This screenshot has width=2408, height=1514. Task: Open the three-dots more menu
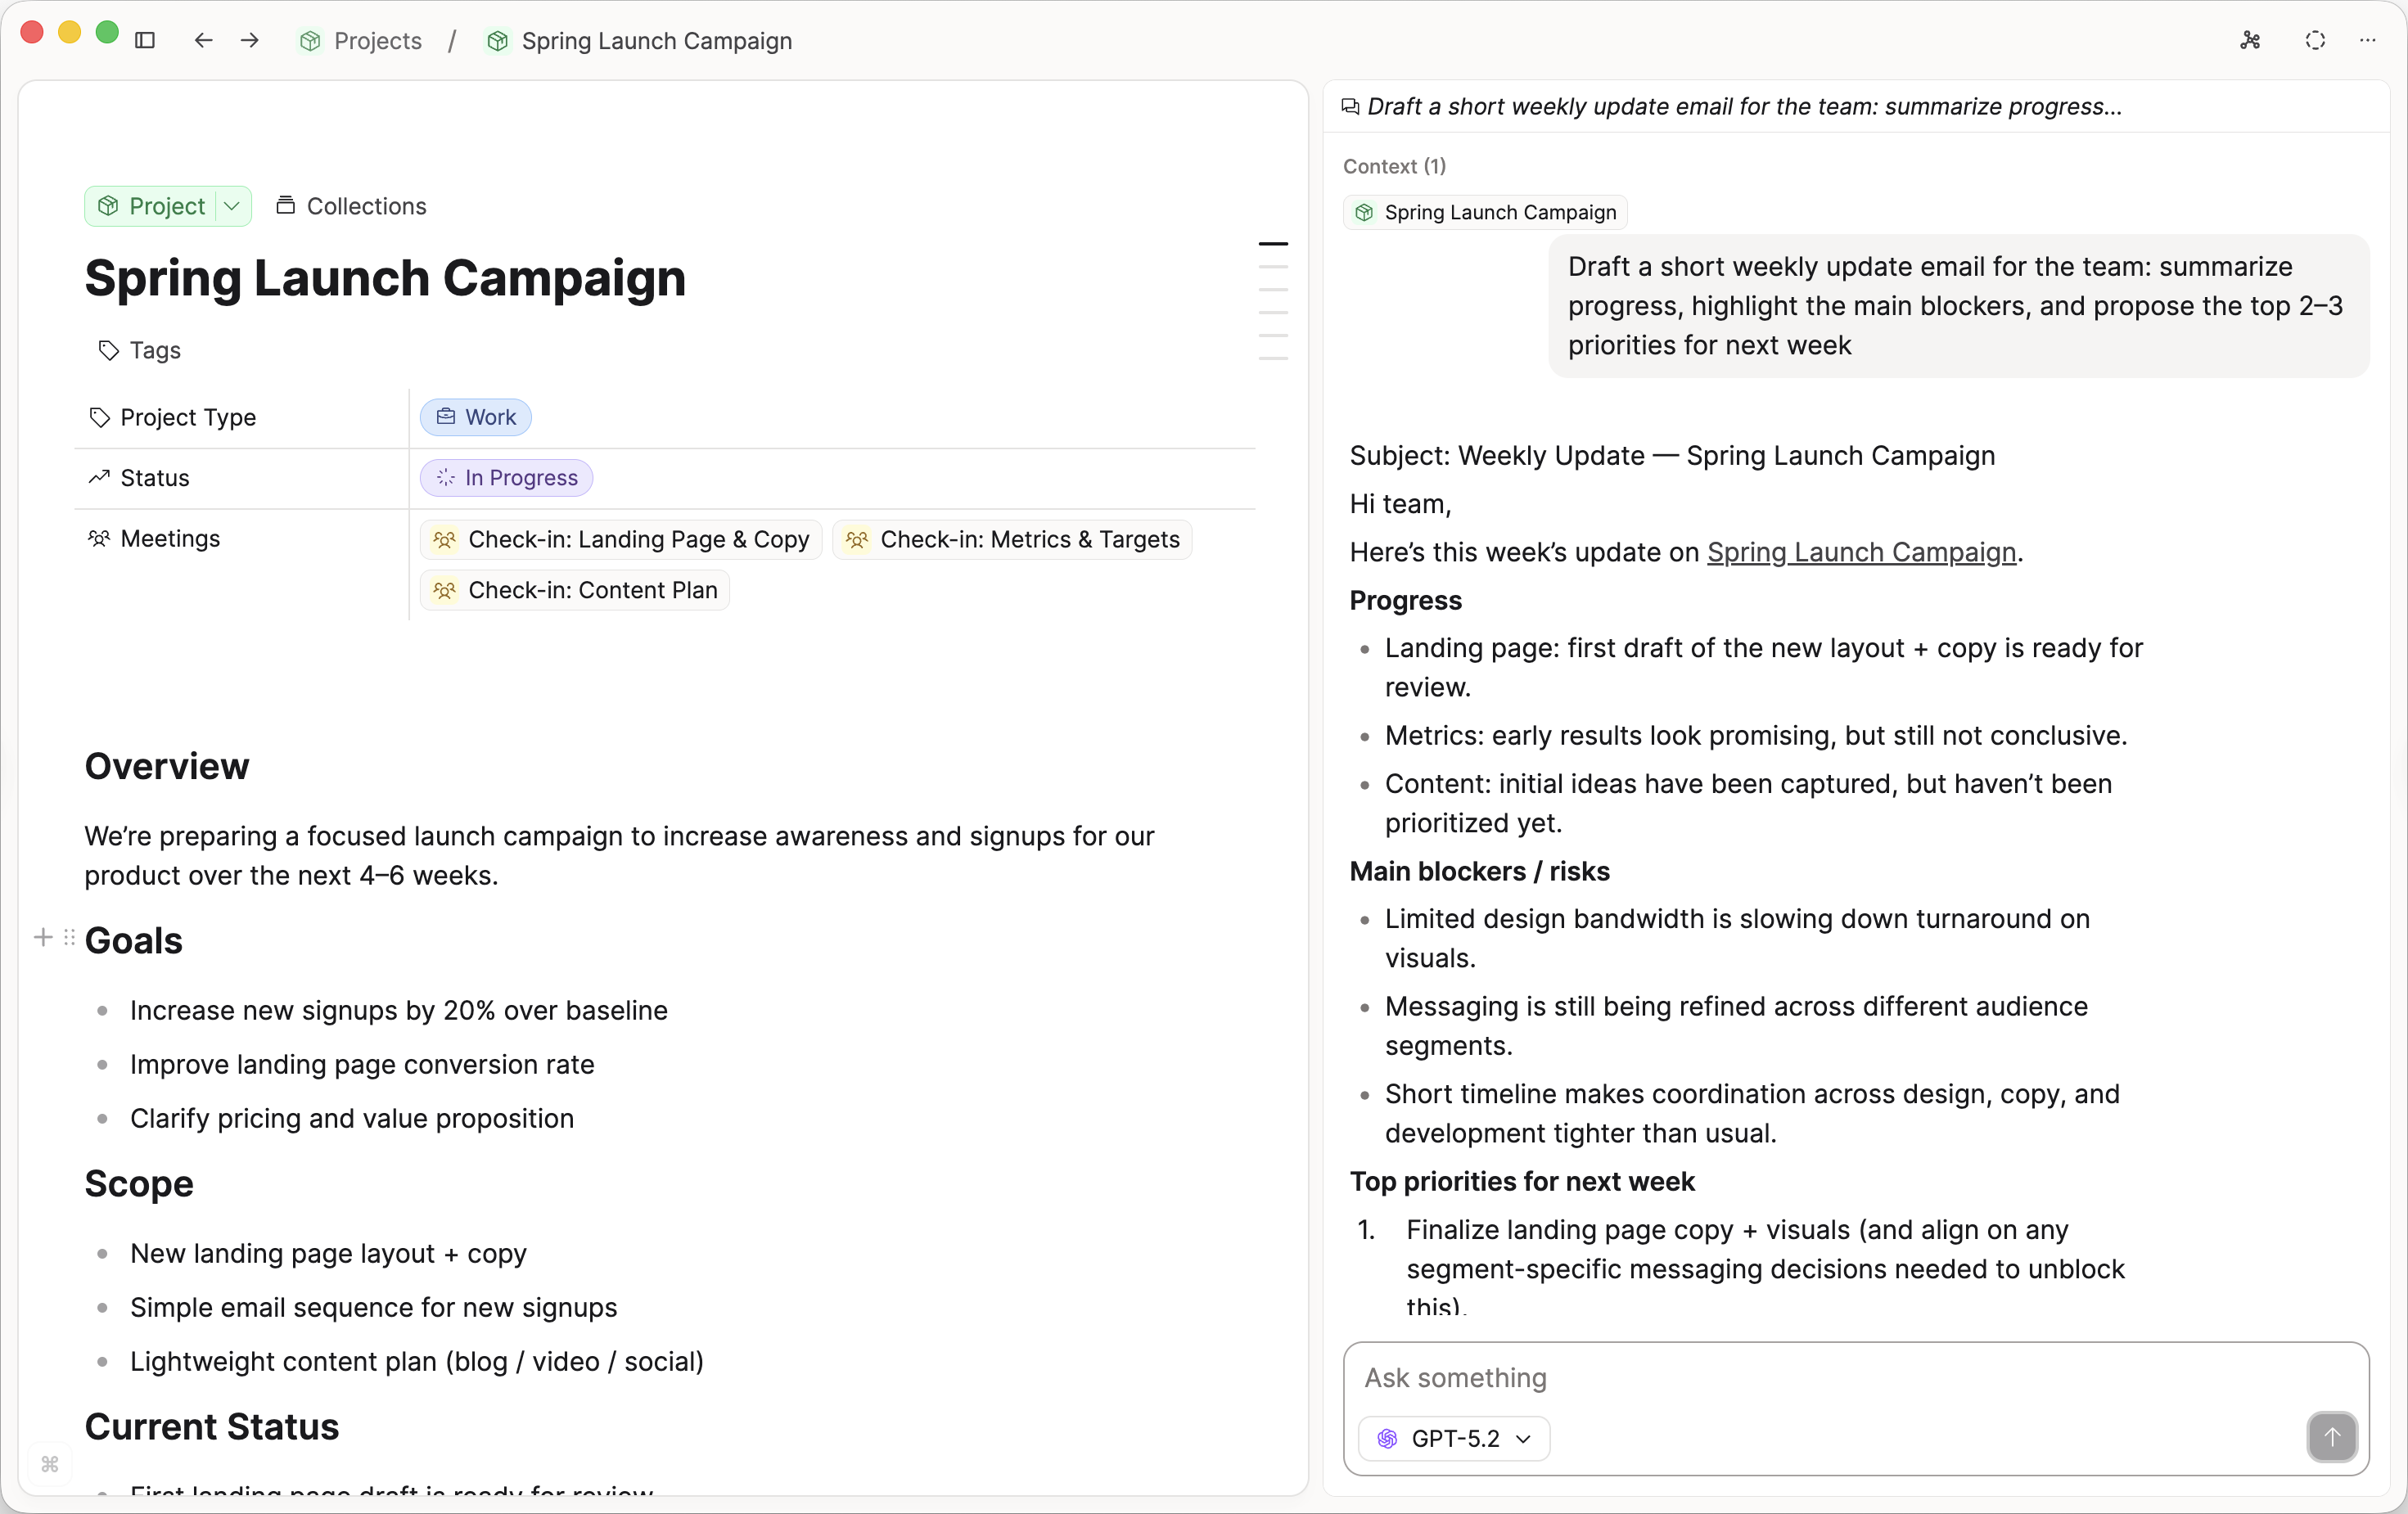[2367, 40]
